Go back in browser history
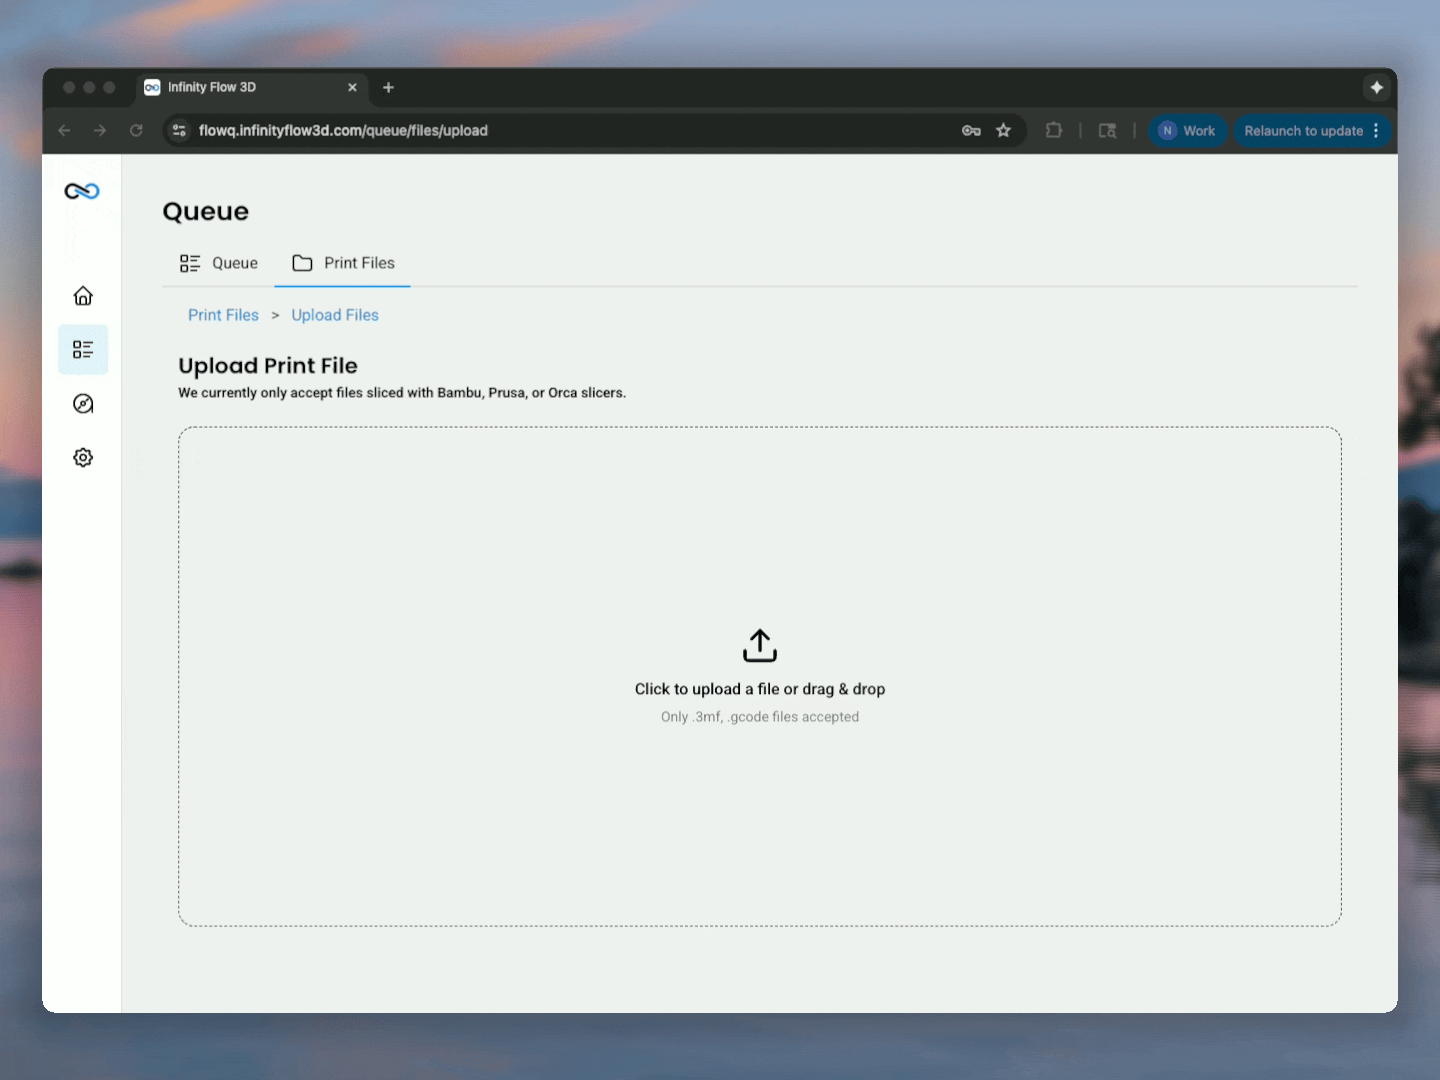1440x1080 pixels. pos(65,131)
